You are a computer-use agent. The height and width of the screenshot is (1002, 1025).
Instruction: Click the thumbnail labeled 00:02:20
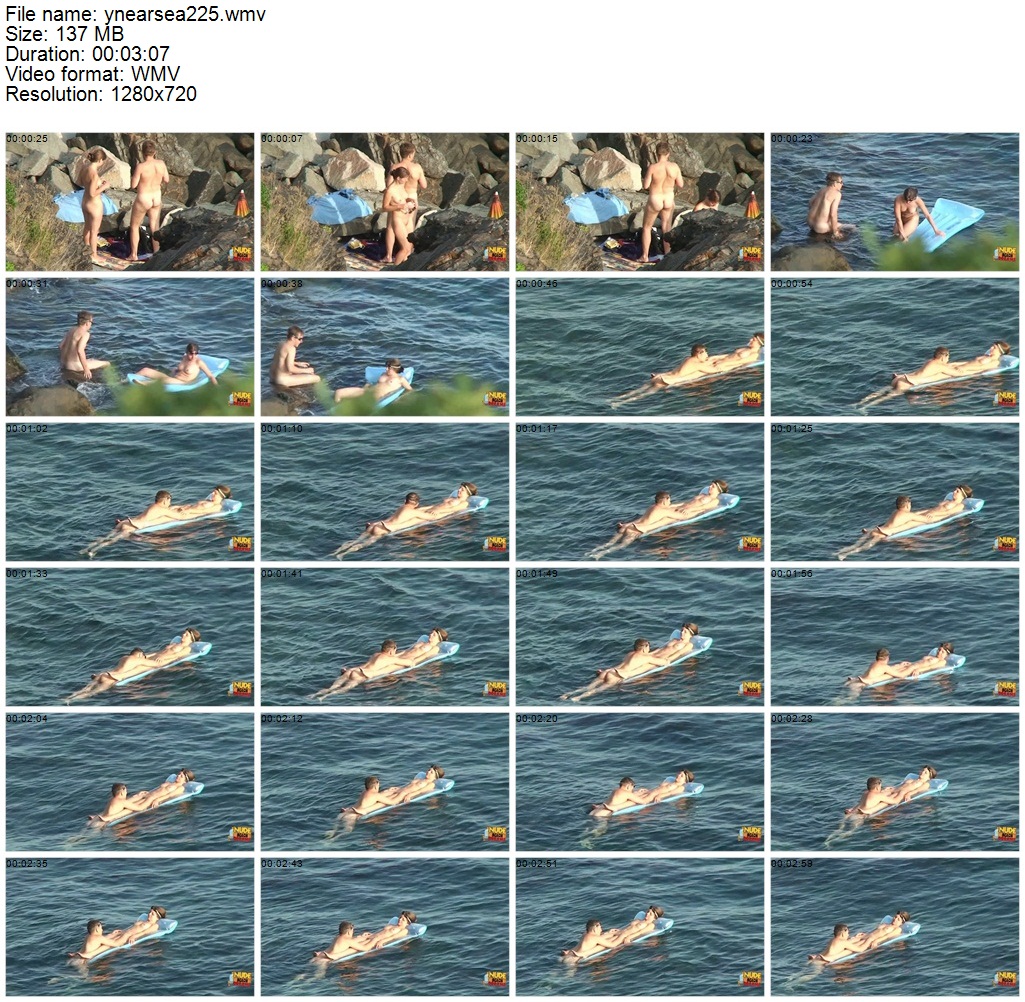[x=639, y=782]
